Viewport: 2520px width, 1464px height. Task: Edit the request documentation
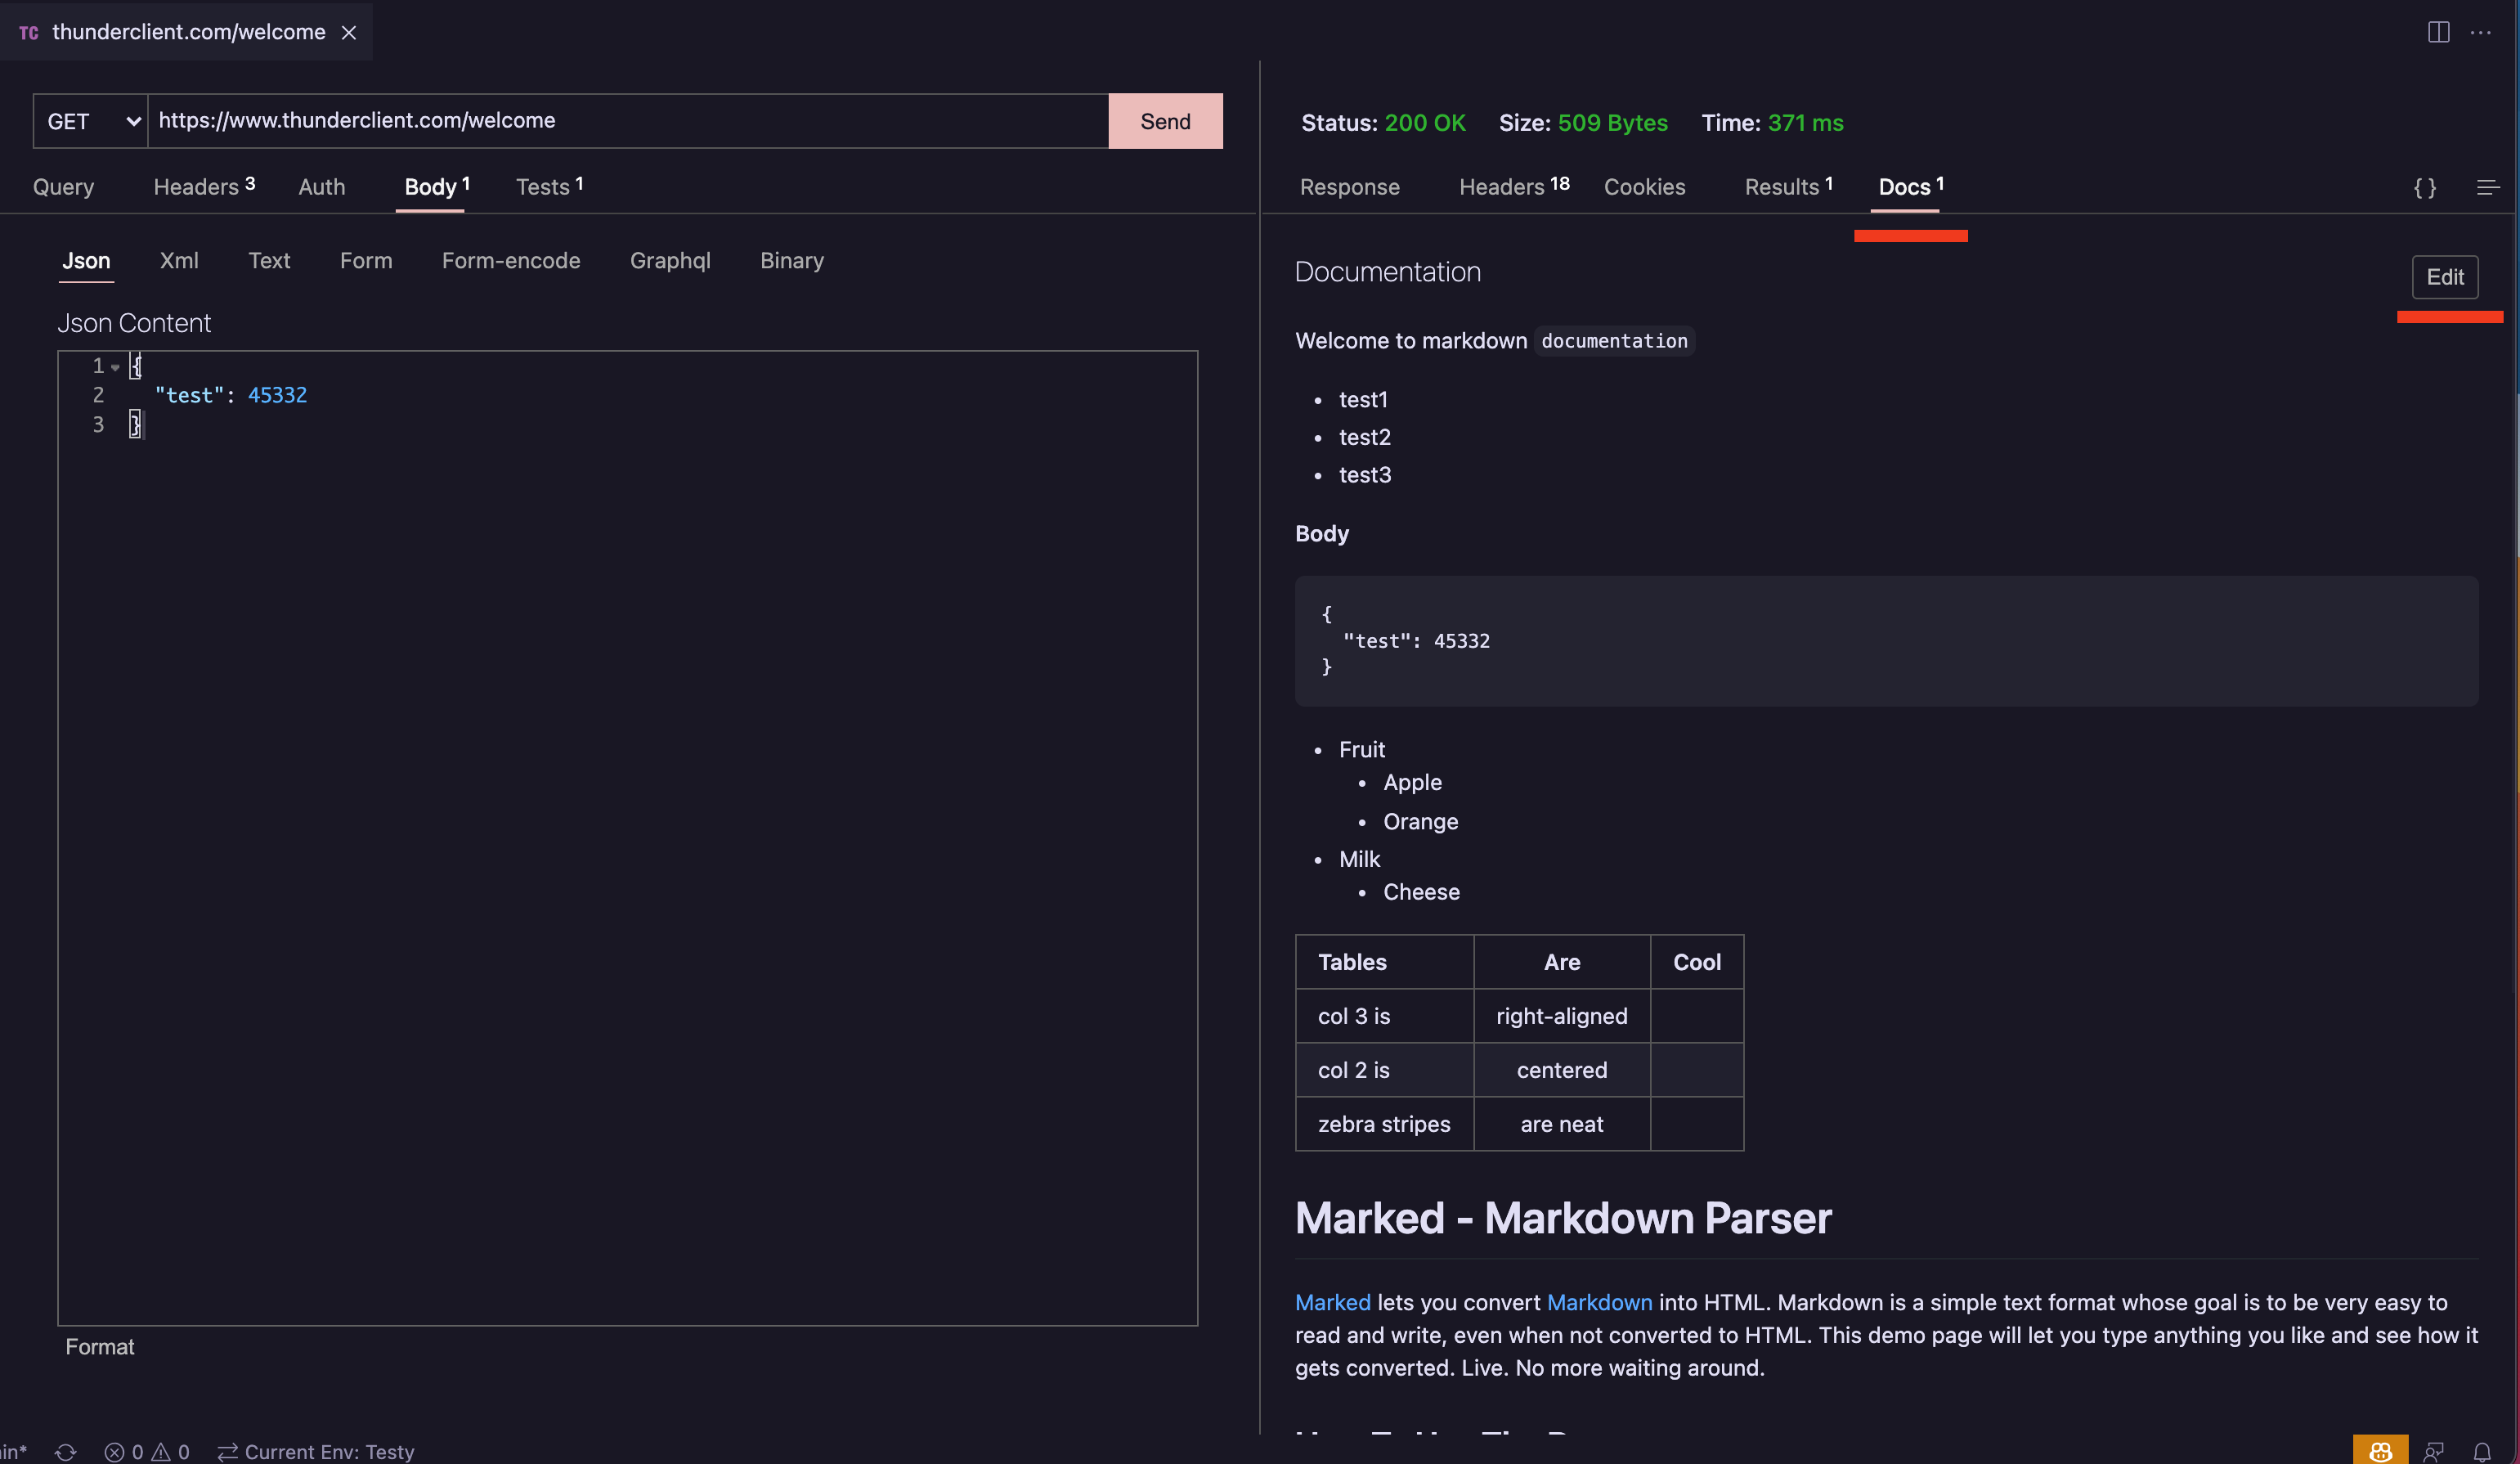(x=2446, y=277)
